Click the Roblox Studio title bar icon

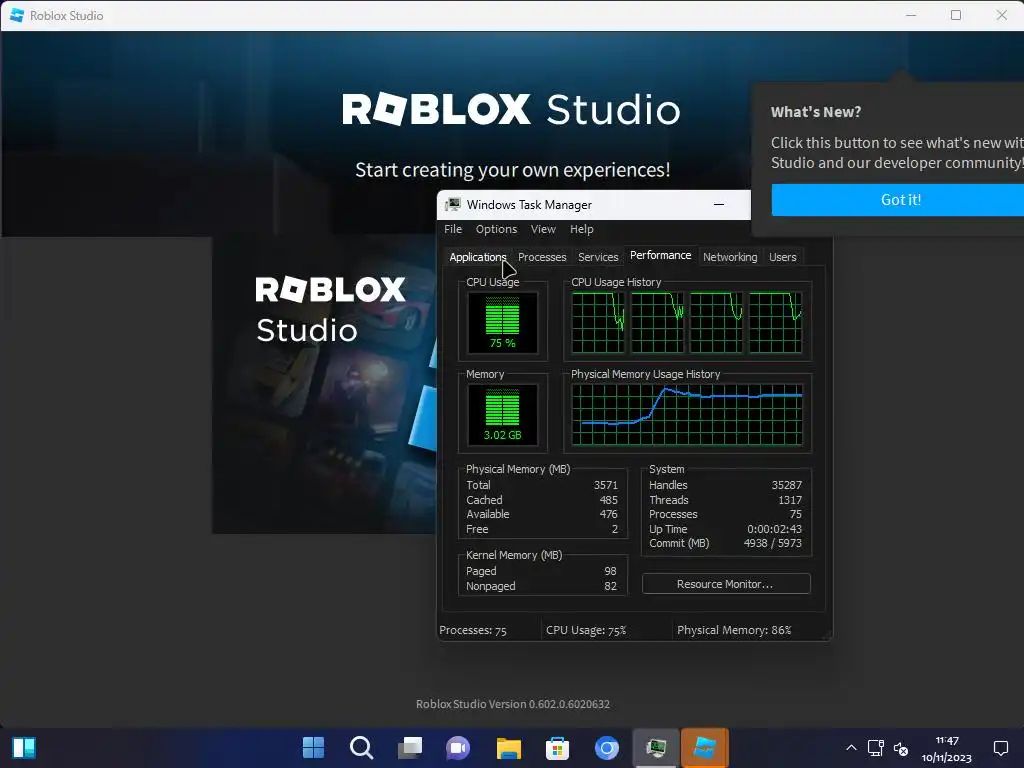(17, 15)
